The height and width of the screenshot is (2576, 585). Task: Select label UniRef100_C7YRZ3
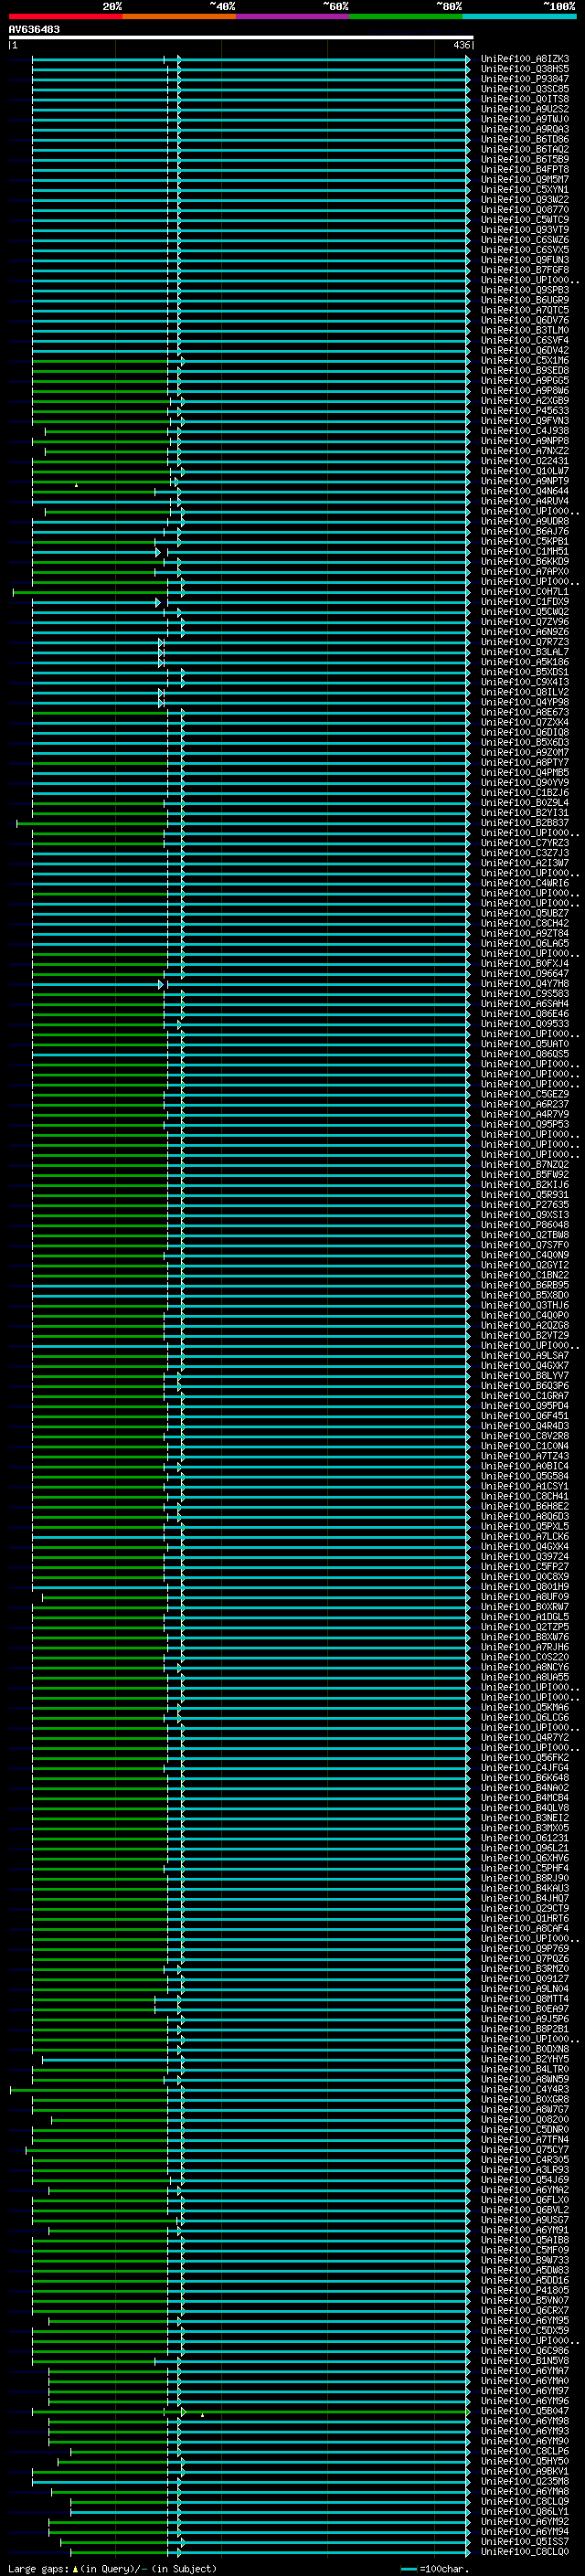[525, 843]
